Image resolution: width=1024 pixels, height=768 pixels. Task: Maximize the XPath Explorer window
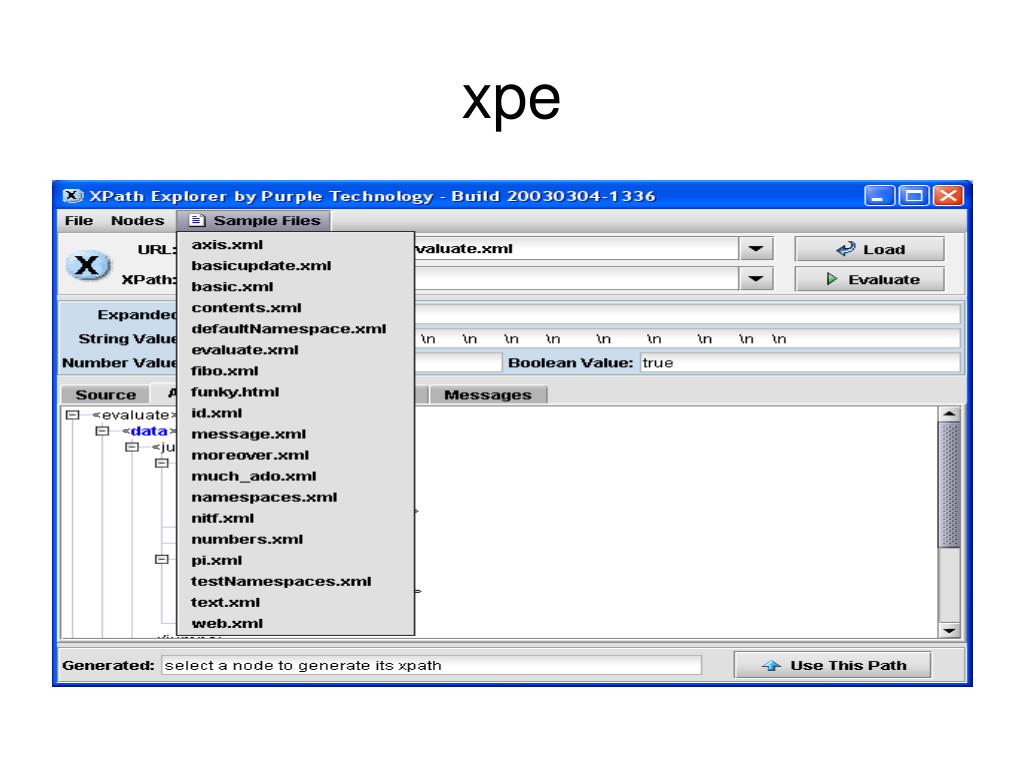coord(914,196)
